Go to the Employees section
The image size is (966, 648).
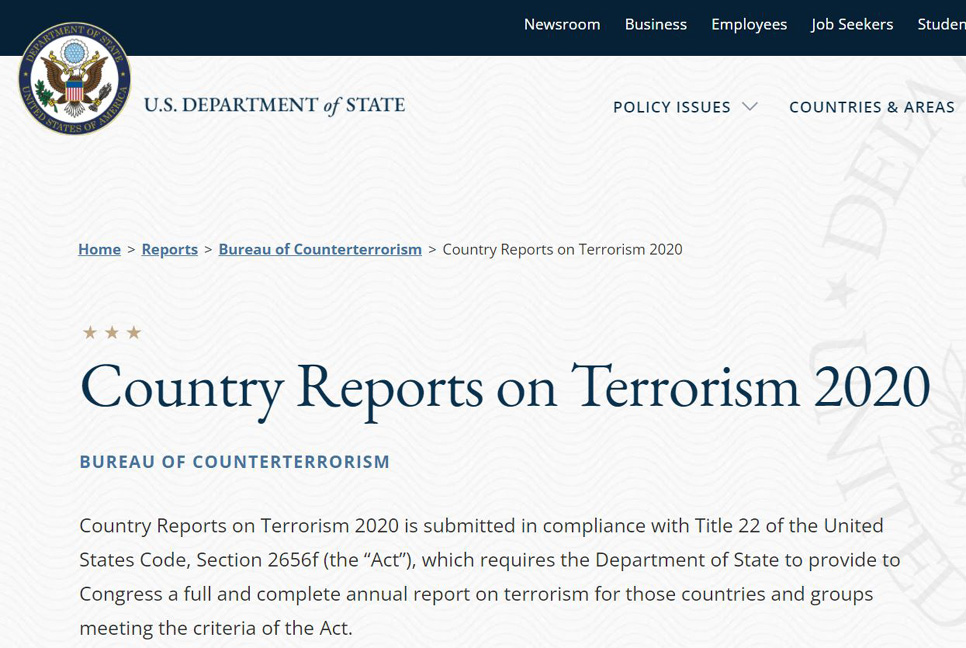pos(749,25)
